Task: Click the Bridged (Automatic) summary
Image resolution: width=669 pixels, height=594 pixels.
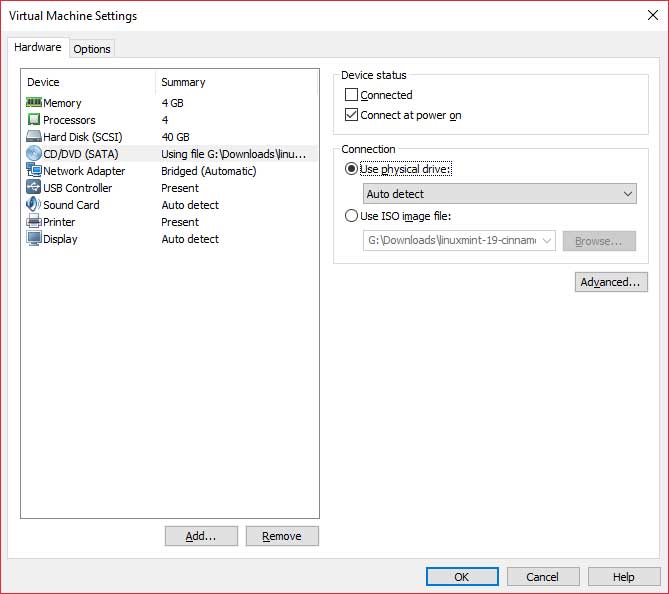Action: 209,171
